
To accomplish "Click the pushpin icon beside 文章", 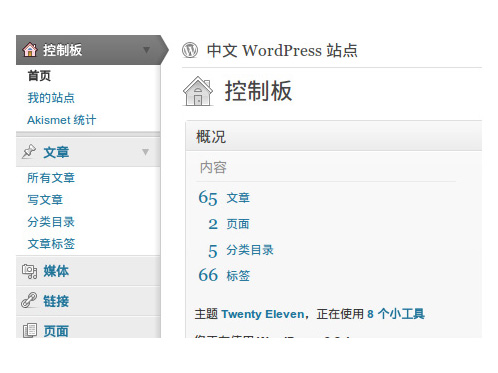I will coord(29,152).
